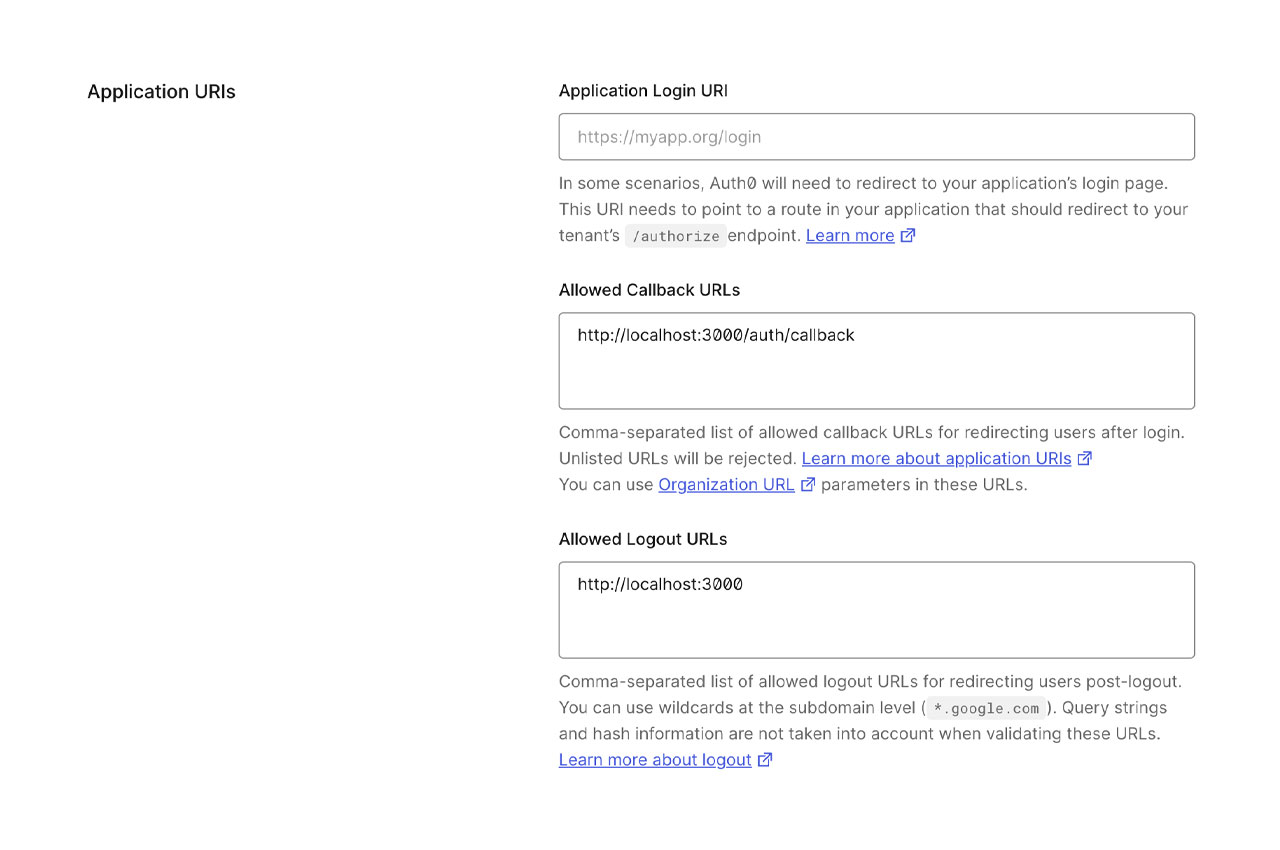
Task: Click the https://myapp.org/login placeholder text
Action: [x=670, y=137]
